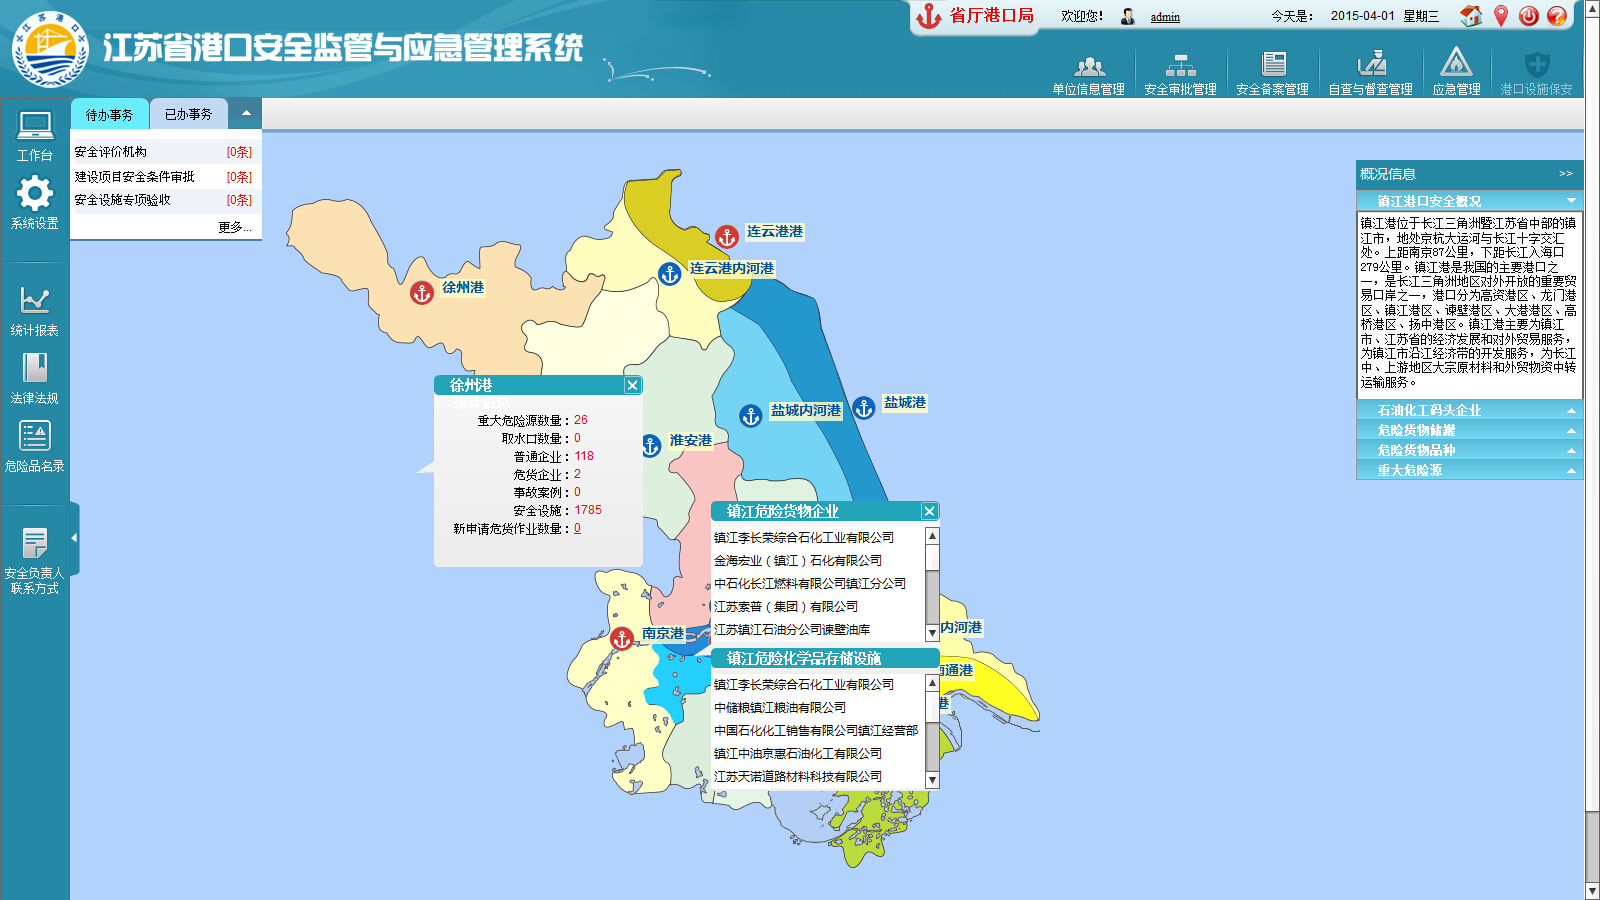
Task: Collapse the left sidebar with arrow handle
Action: (x=74, y=538)
